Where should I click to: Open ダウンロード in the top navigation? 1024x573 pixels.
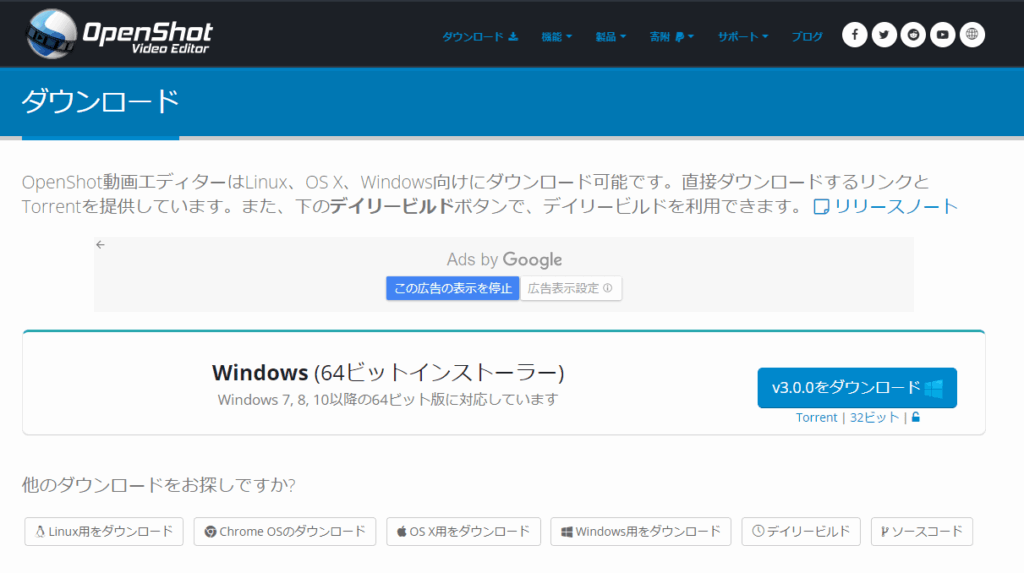point(480,37)
